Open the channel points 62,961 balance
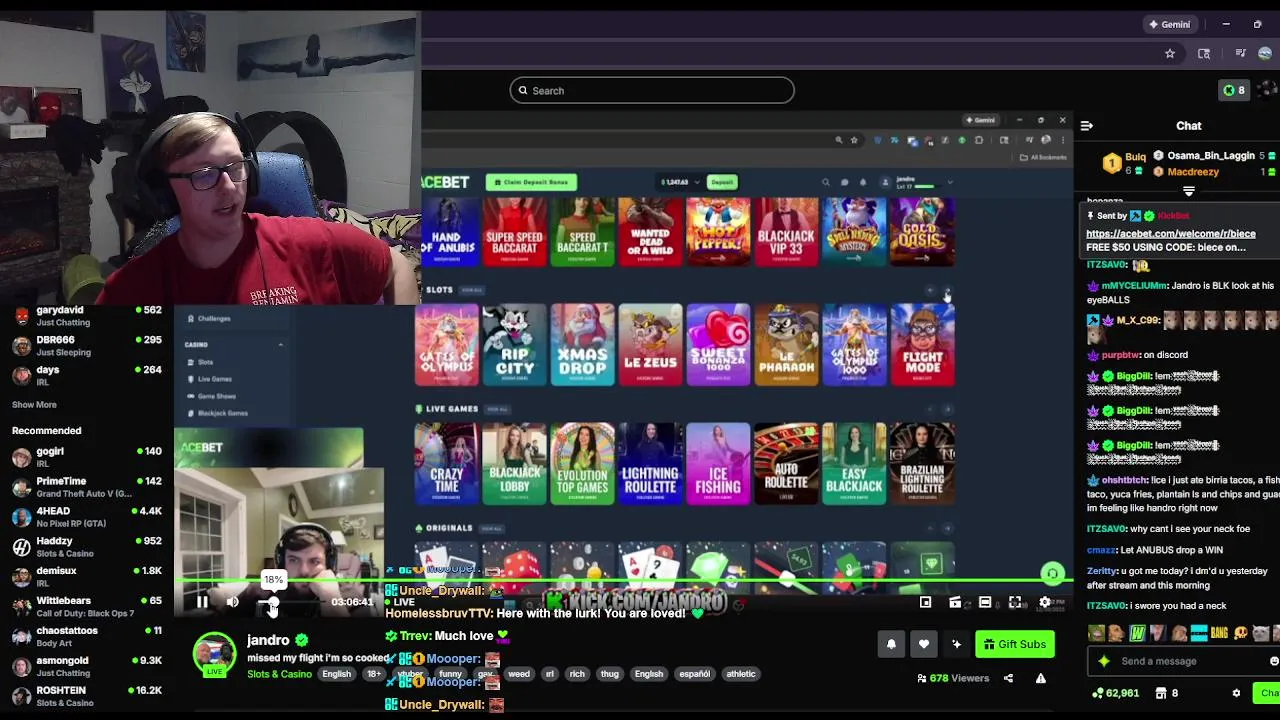 click(1115, 693)
